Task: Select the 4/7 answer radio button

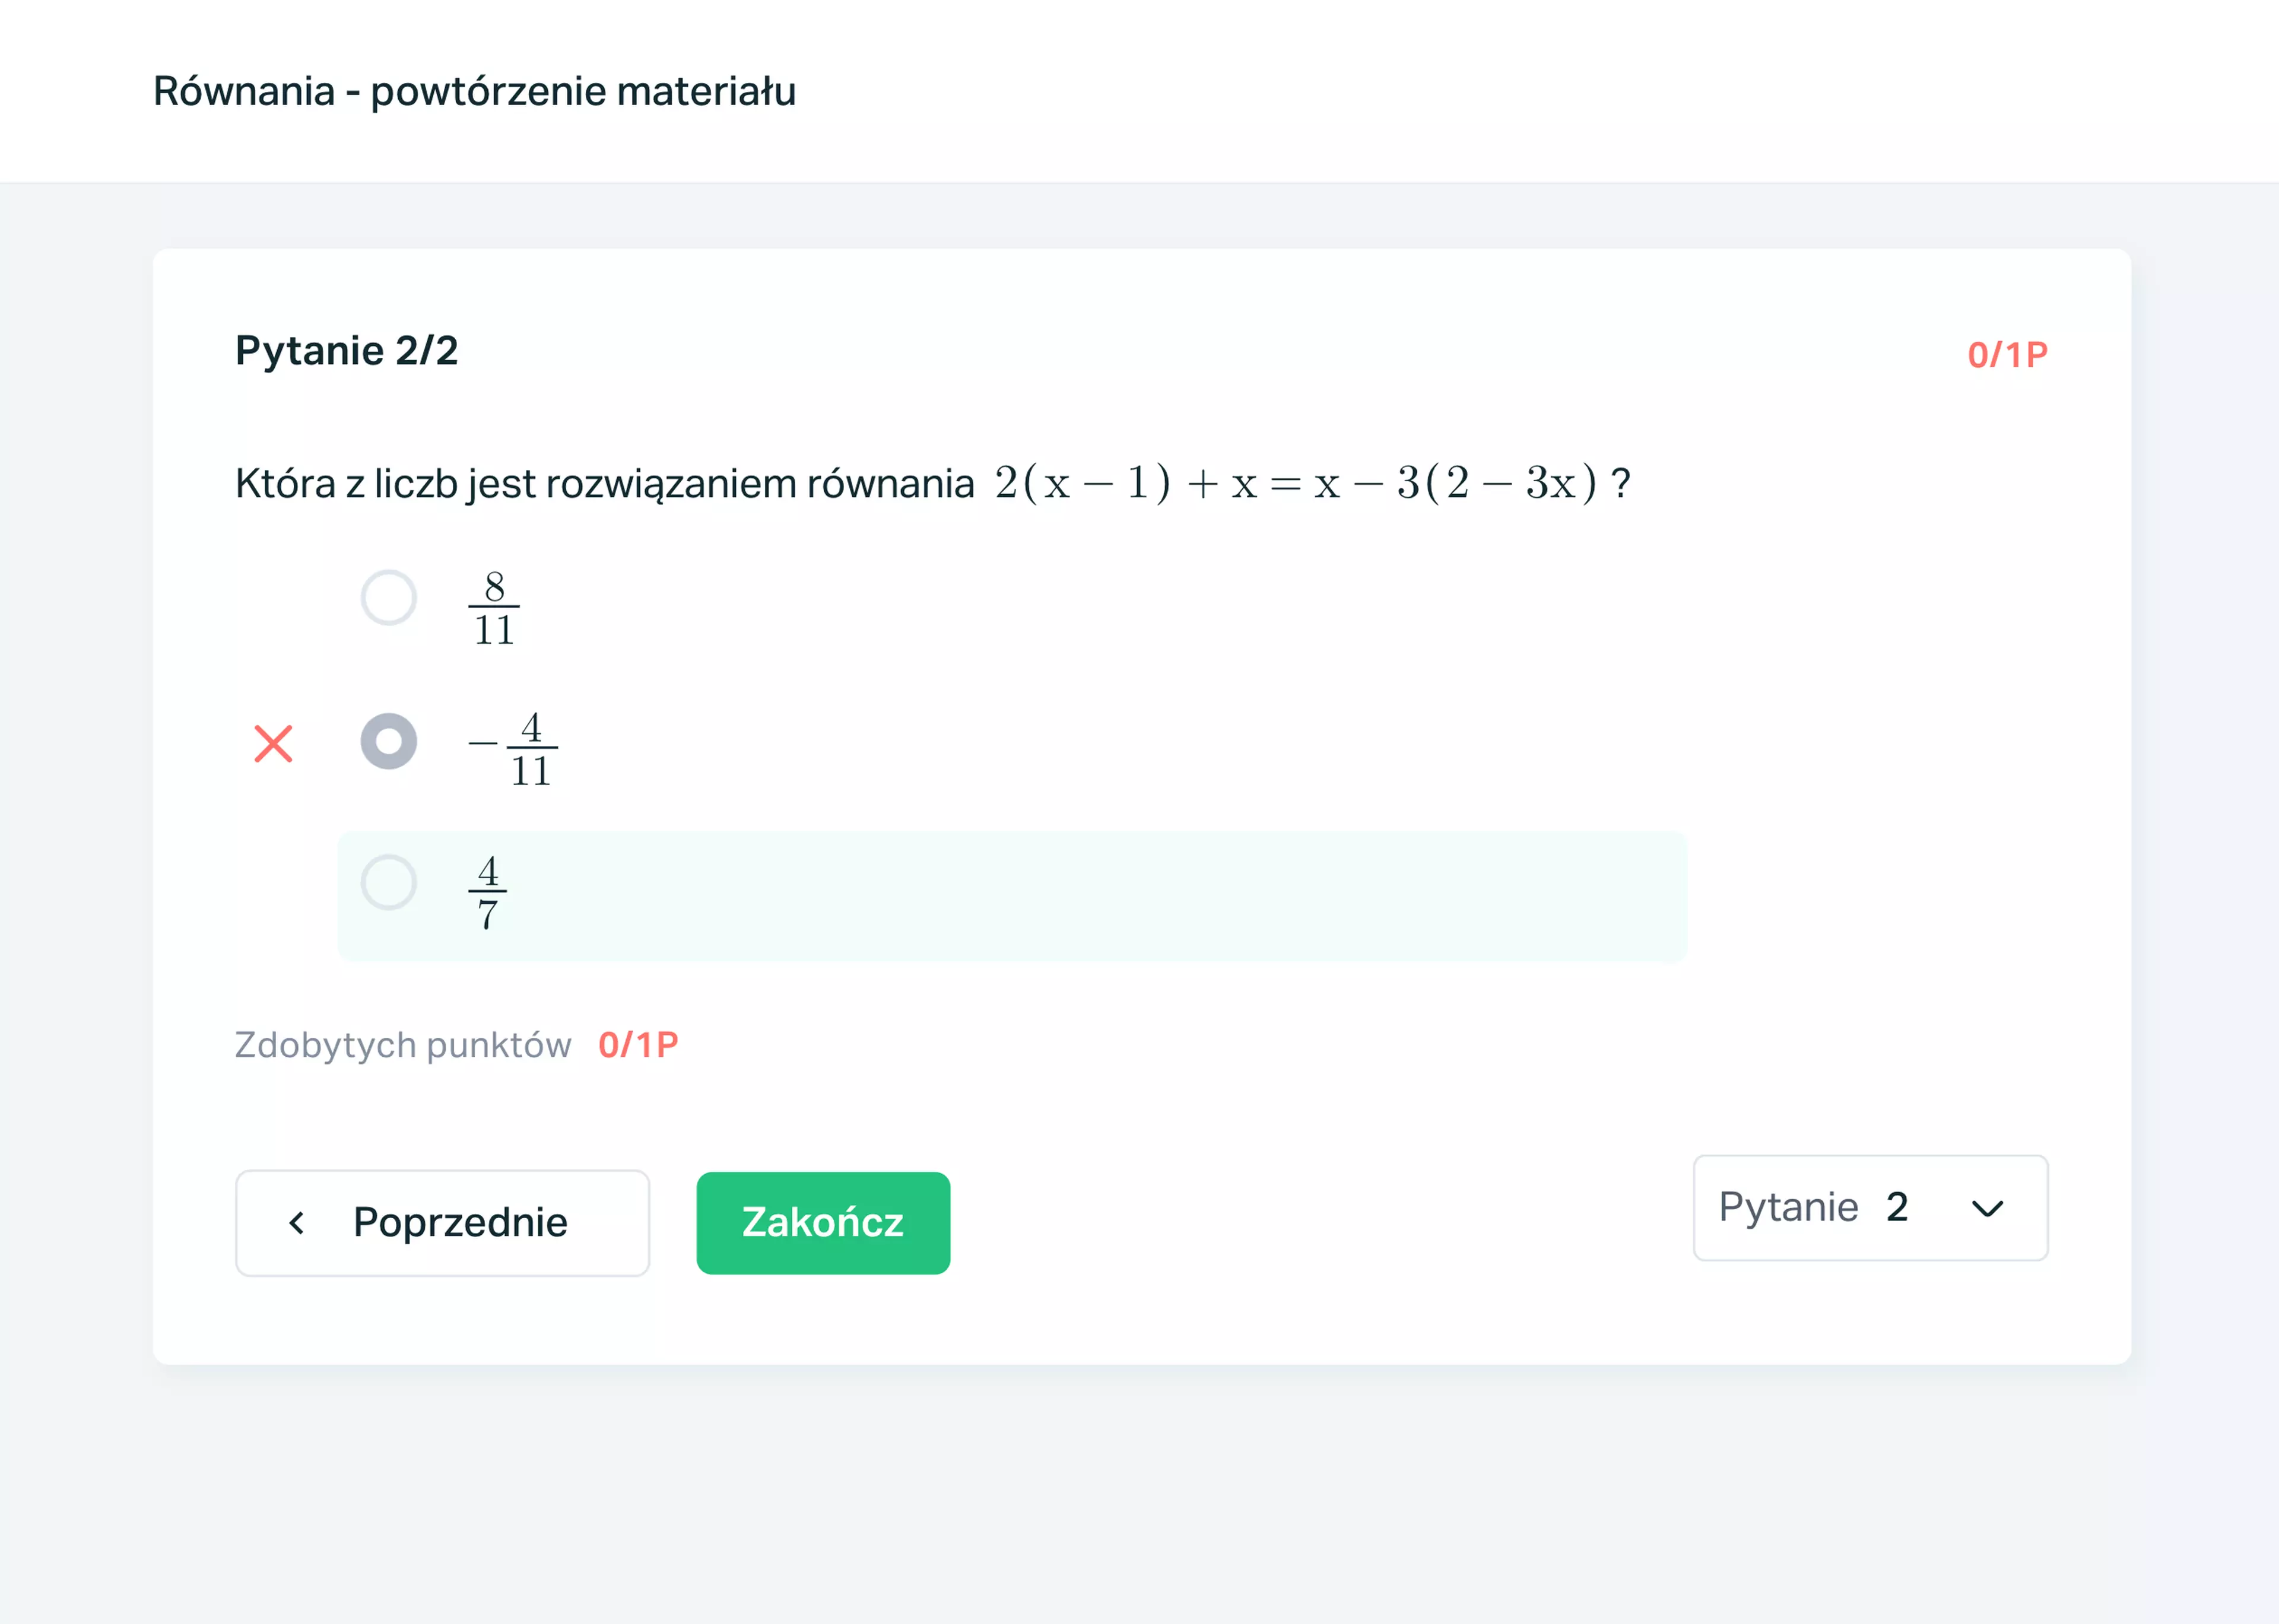Action: (x=388, y=882)
